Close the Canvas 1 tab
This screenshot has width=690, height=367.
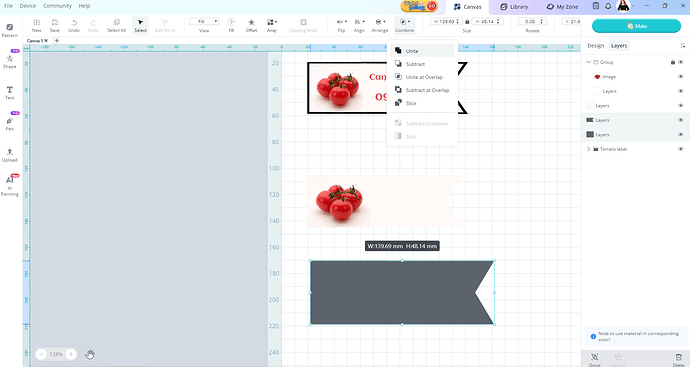coord(46,40)
